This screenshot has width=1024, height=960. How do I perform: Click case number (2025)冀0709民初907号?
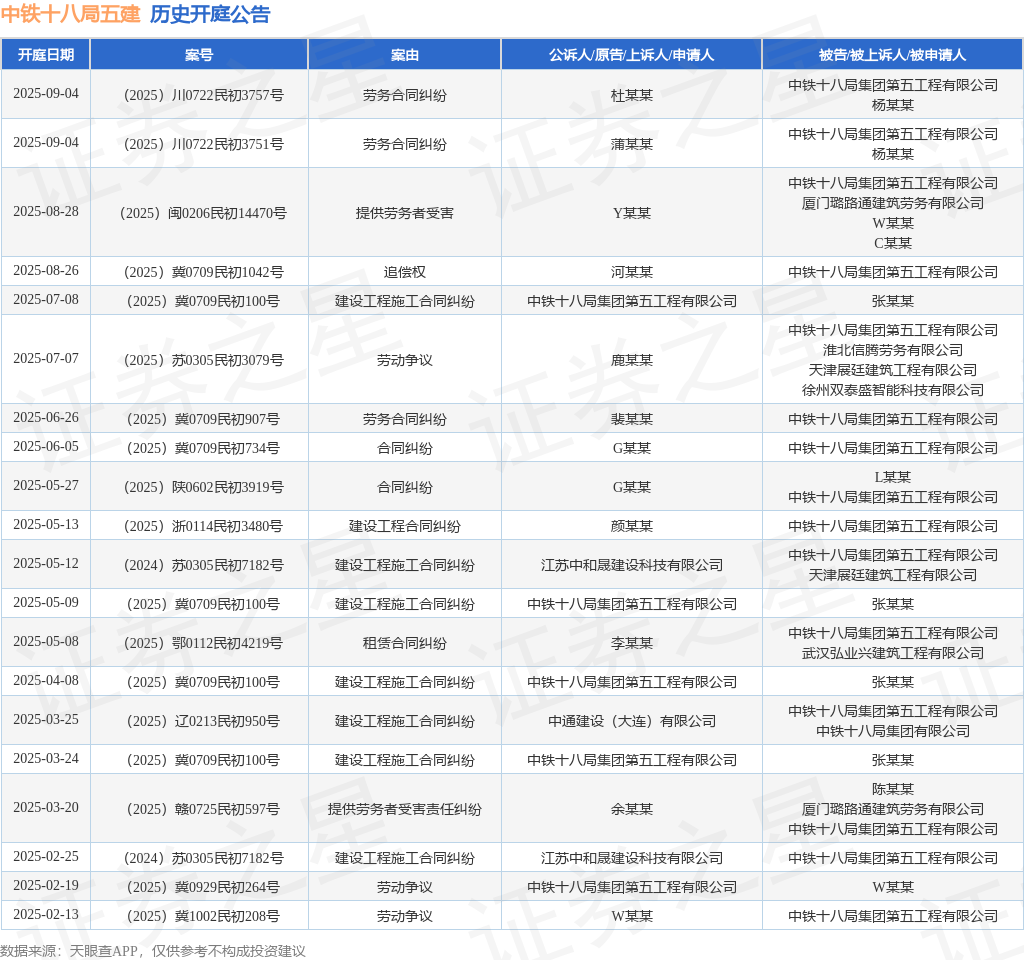tap(203, 419)
